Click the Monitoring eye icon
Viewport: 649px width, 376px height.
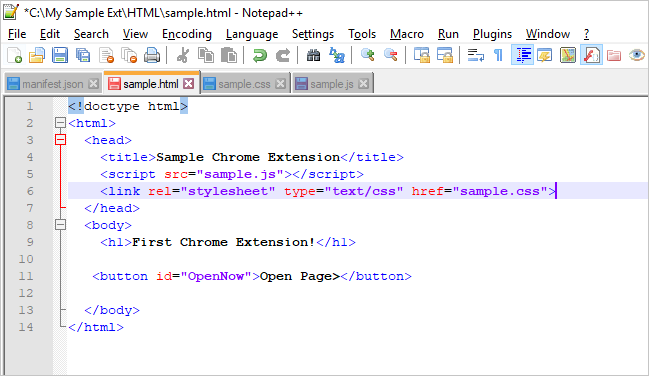637,55
